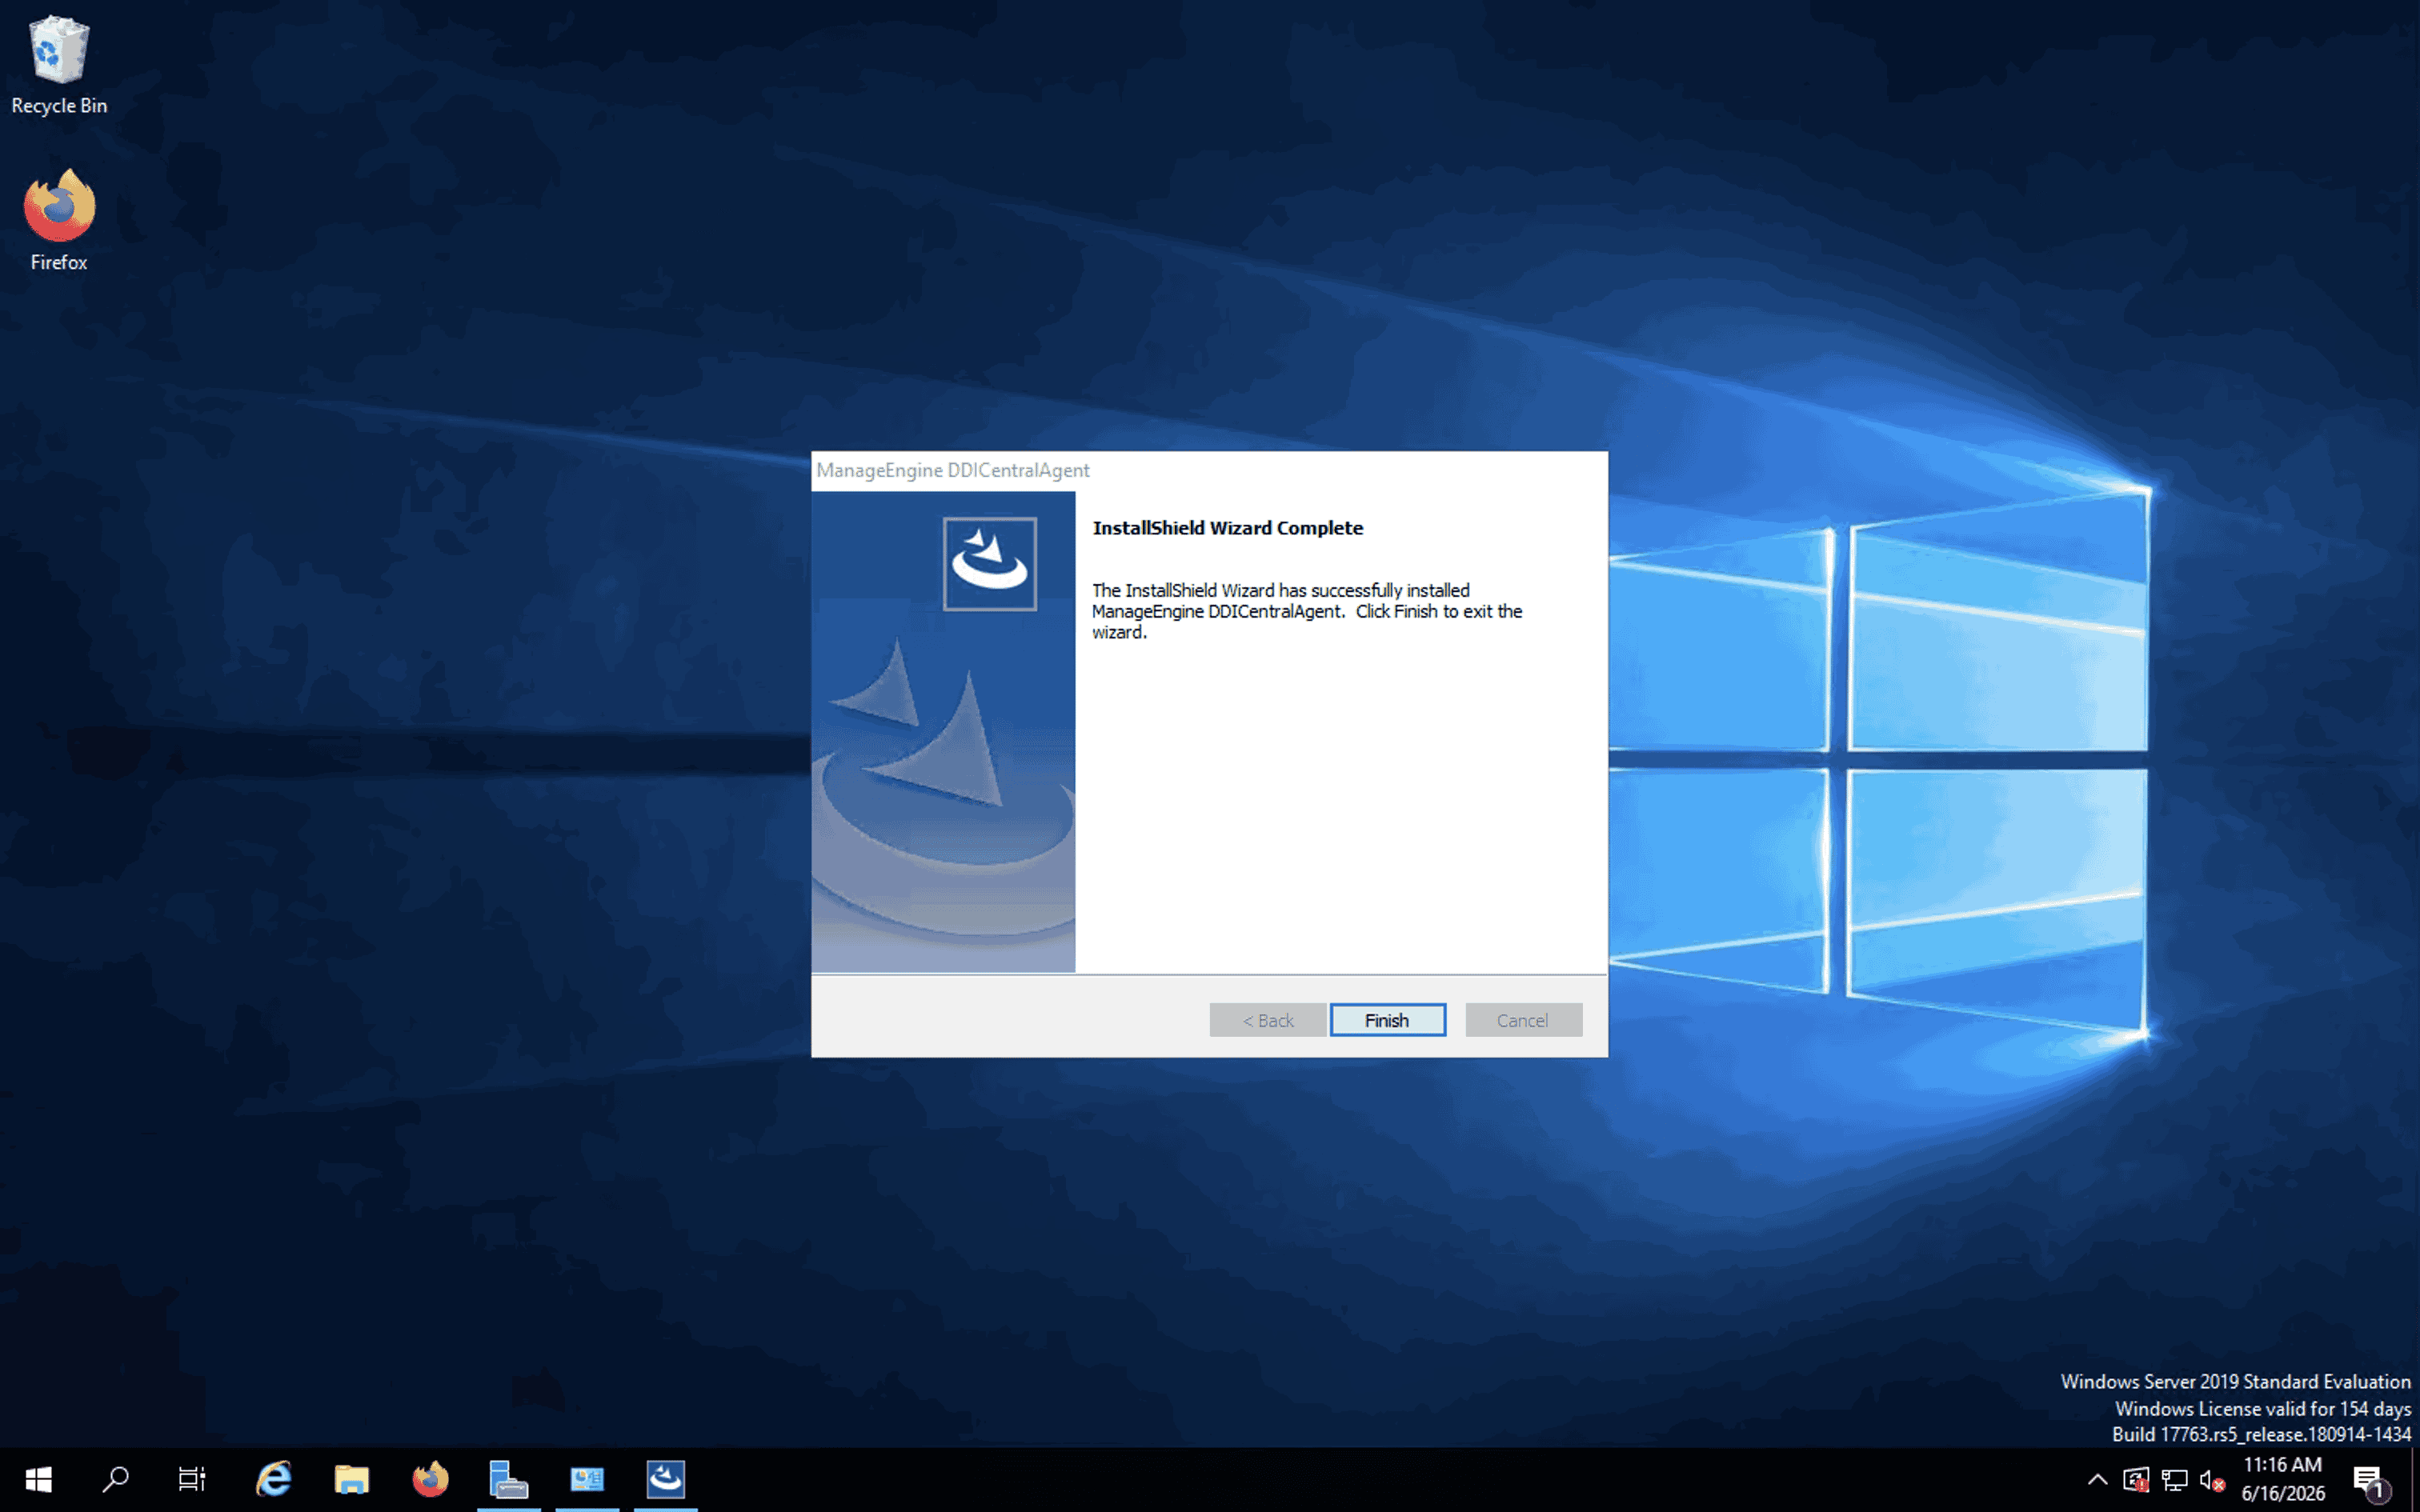Click Finish to exit the install wizard
This screenshot has width=2420, height=1512.
(x=1387, y=1020)
